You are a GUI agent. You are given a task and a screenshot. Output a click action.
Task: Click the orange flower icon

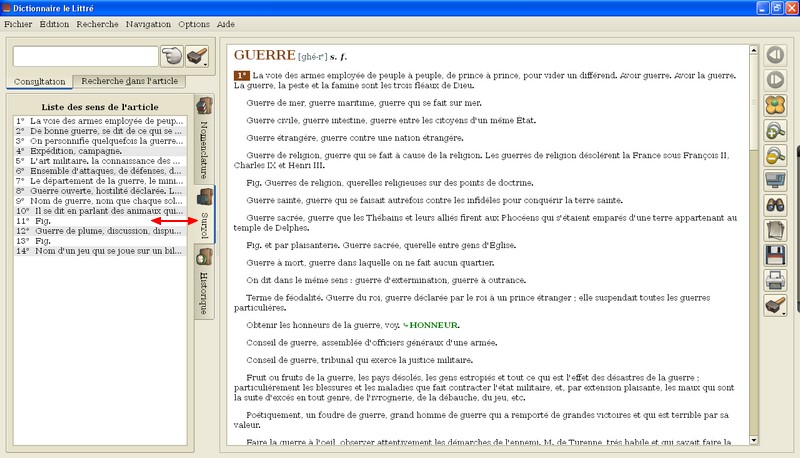point(775,105)
